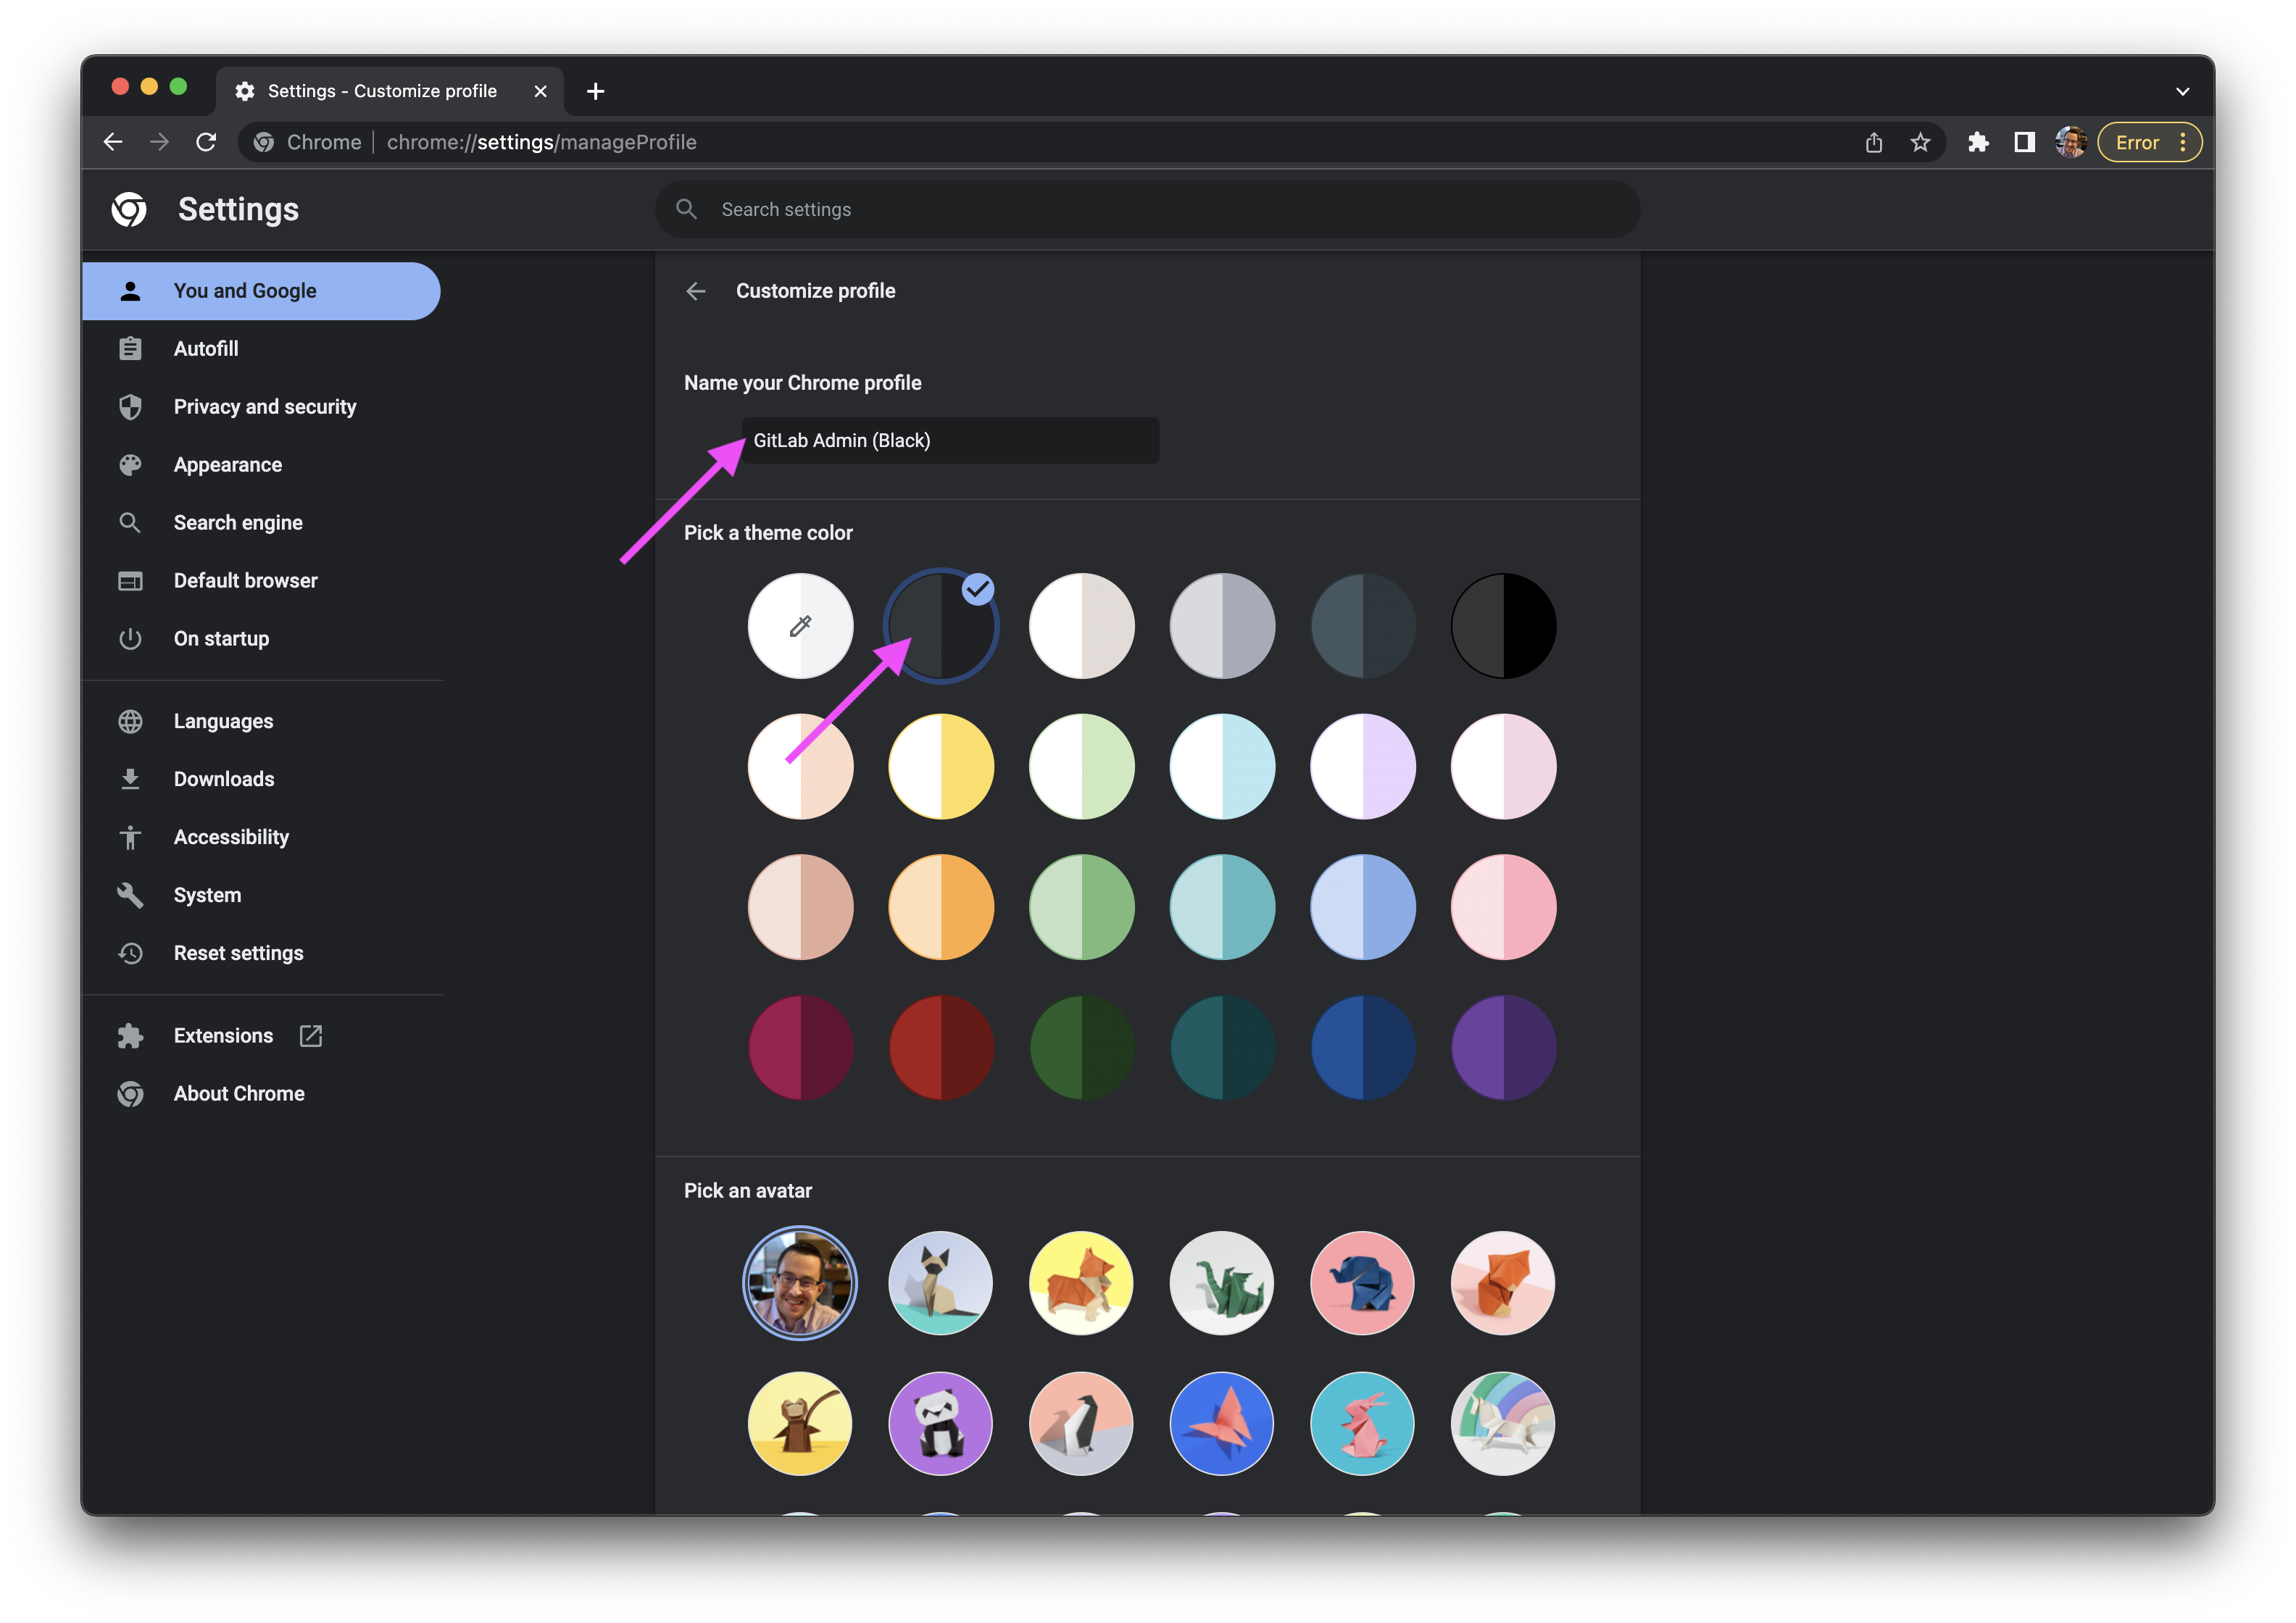Image resolution: width=2296 pixels, height=1623 pixels.
Task: Open the Error Chrome menu button
Action: tap(2149, 142)
